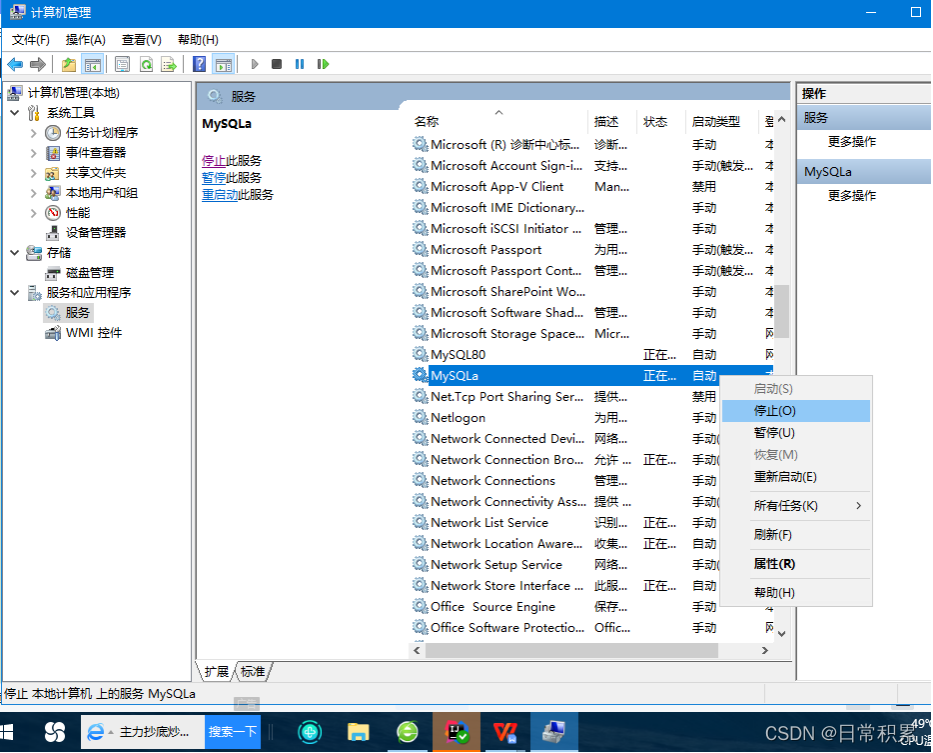This screenshot has height=753, width=933.
Task: Click the 停止 this service link
Action: point(214,161)
